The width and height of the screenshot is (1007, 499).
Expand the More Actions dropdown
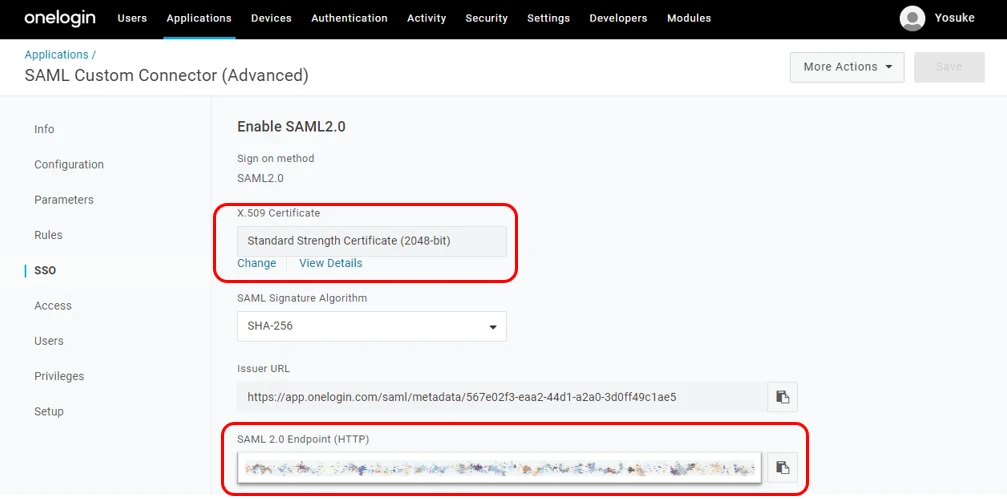click(847, 67)
